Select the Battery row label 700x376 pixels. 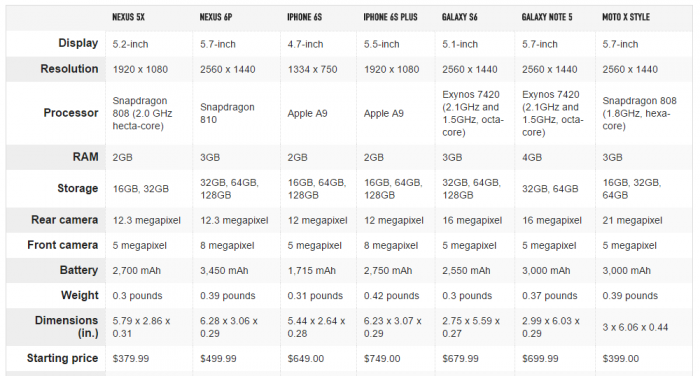coord(79,270)
